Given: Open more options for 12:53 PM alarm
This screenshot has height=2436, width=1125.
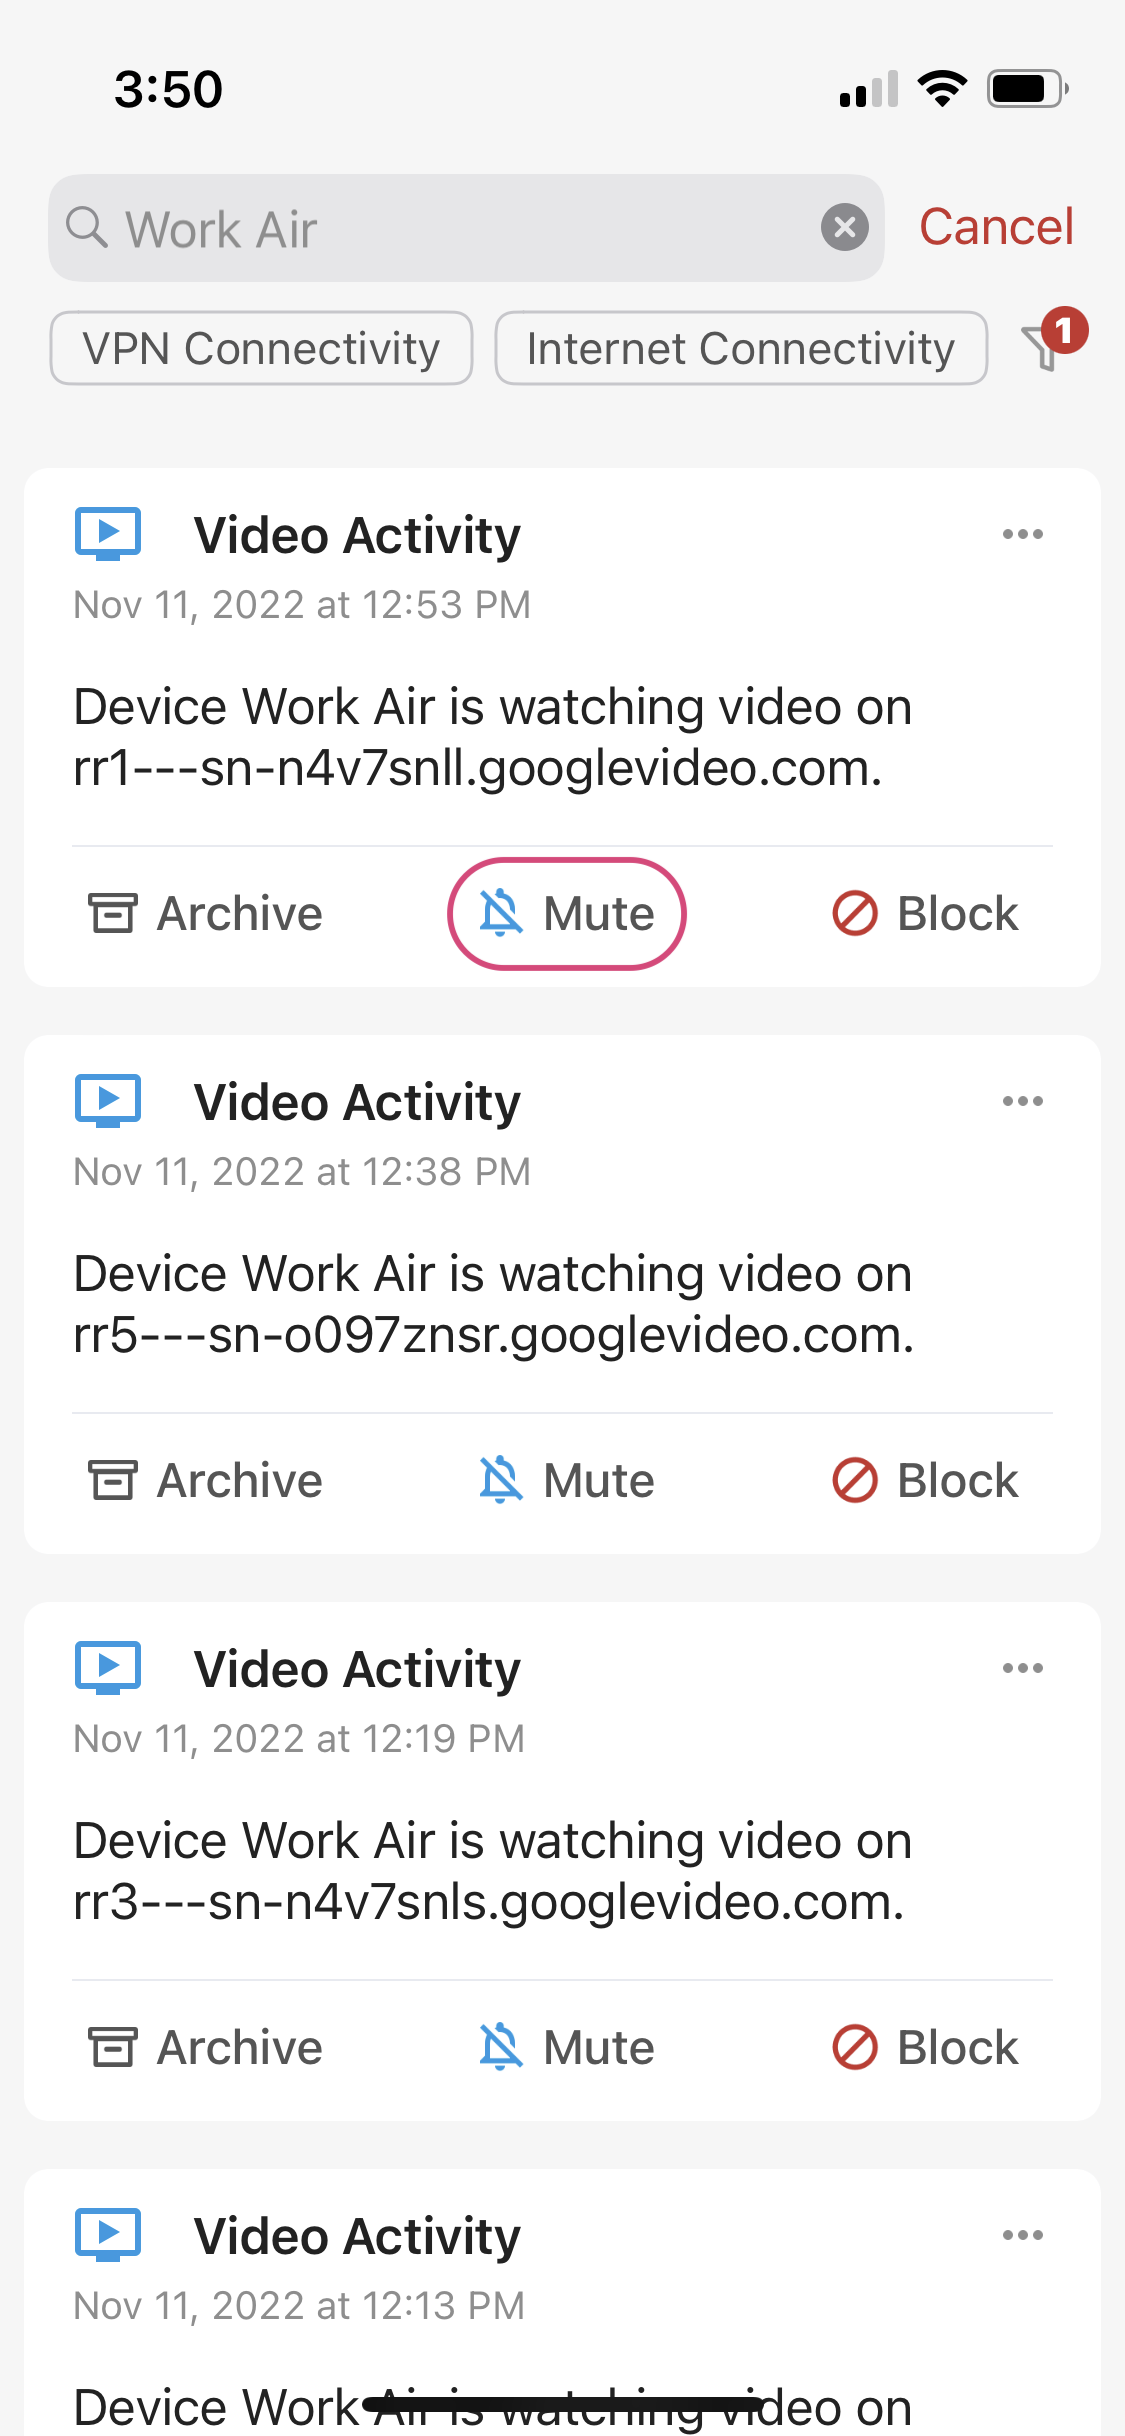Looking at the screenshot, I should point(1022,534).
